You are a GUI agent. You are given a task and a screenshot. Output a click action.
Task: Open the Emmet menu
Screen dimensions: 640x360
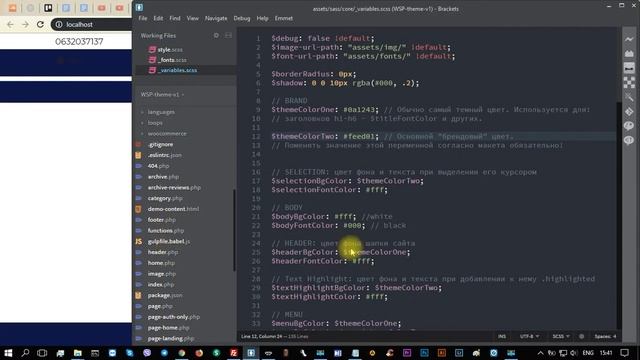coord(284,18)
